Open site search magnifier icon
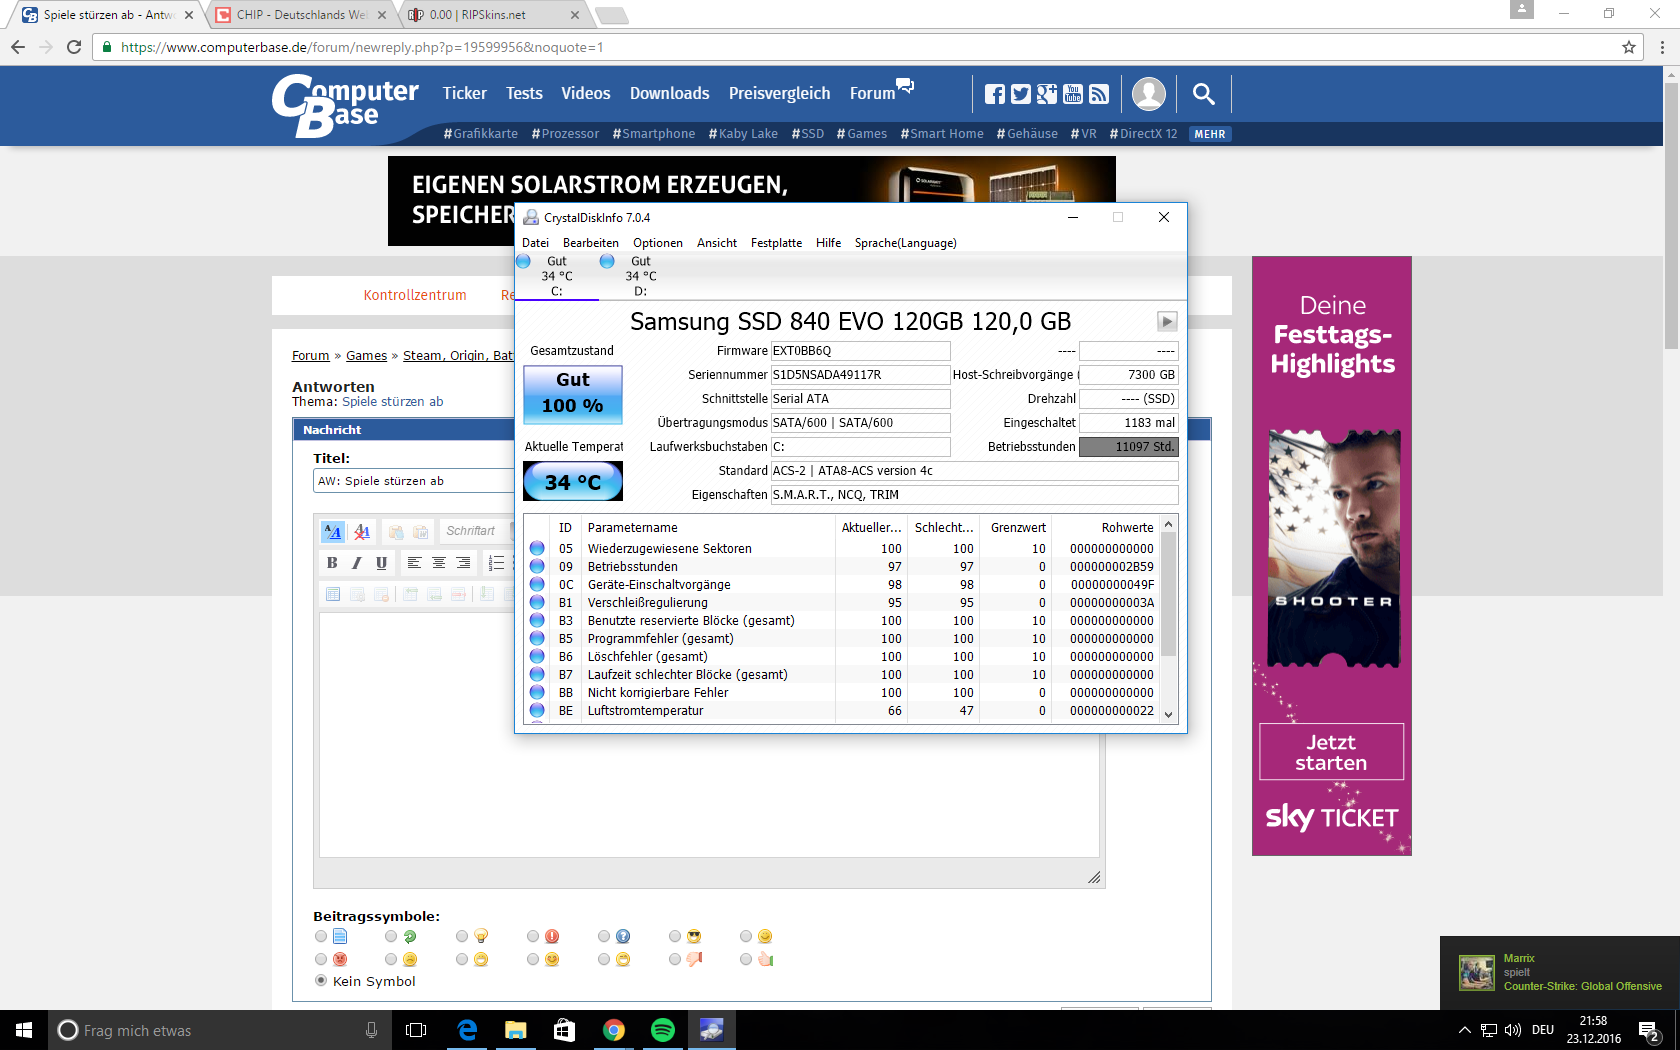Screen dimensions: 1680x1050 [1204, 94]
